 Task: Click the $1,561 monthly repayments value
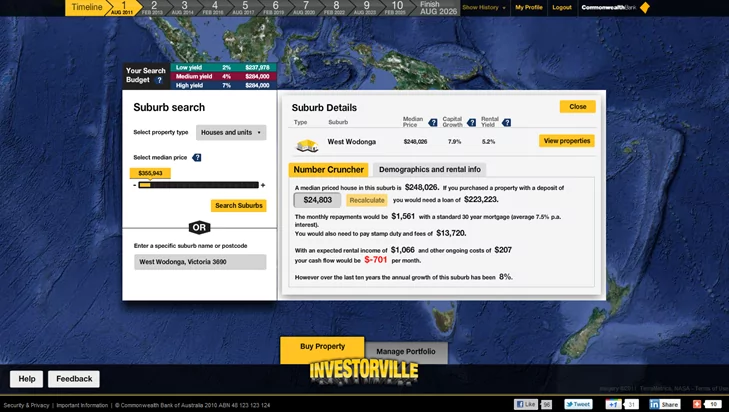pyautogui.click(x=403, y=216)
